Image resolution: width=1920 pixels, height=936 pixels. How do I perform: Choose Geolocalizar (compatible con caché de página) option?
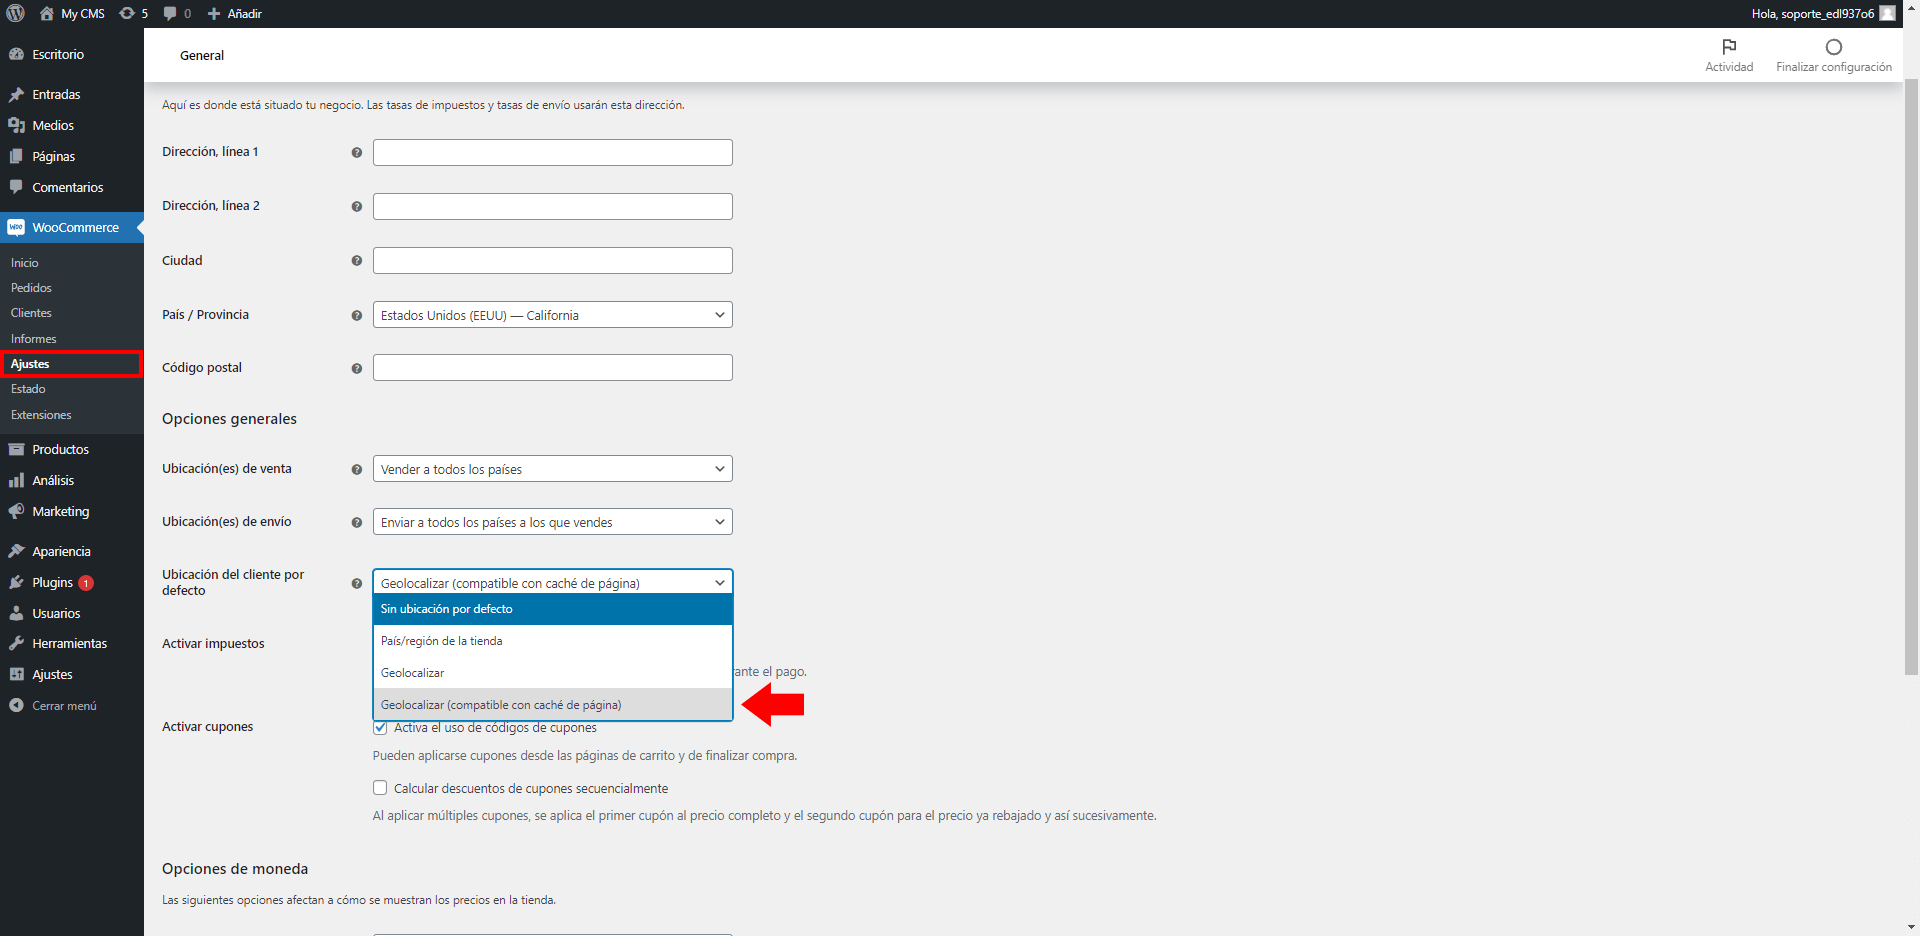click(553, 705)
